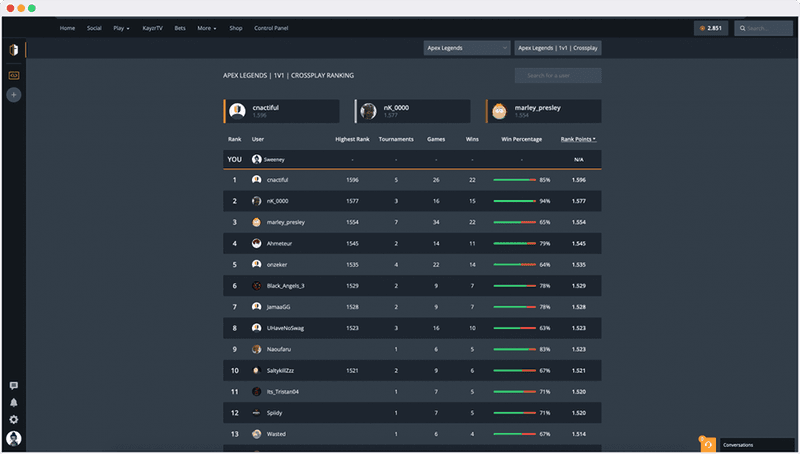
Task: Click nK_0000's 94% win percentage bar
Action: (x=514, y=201)
